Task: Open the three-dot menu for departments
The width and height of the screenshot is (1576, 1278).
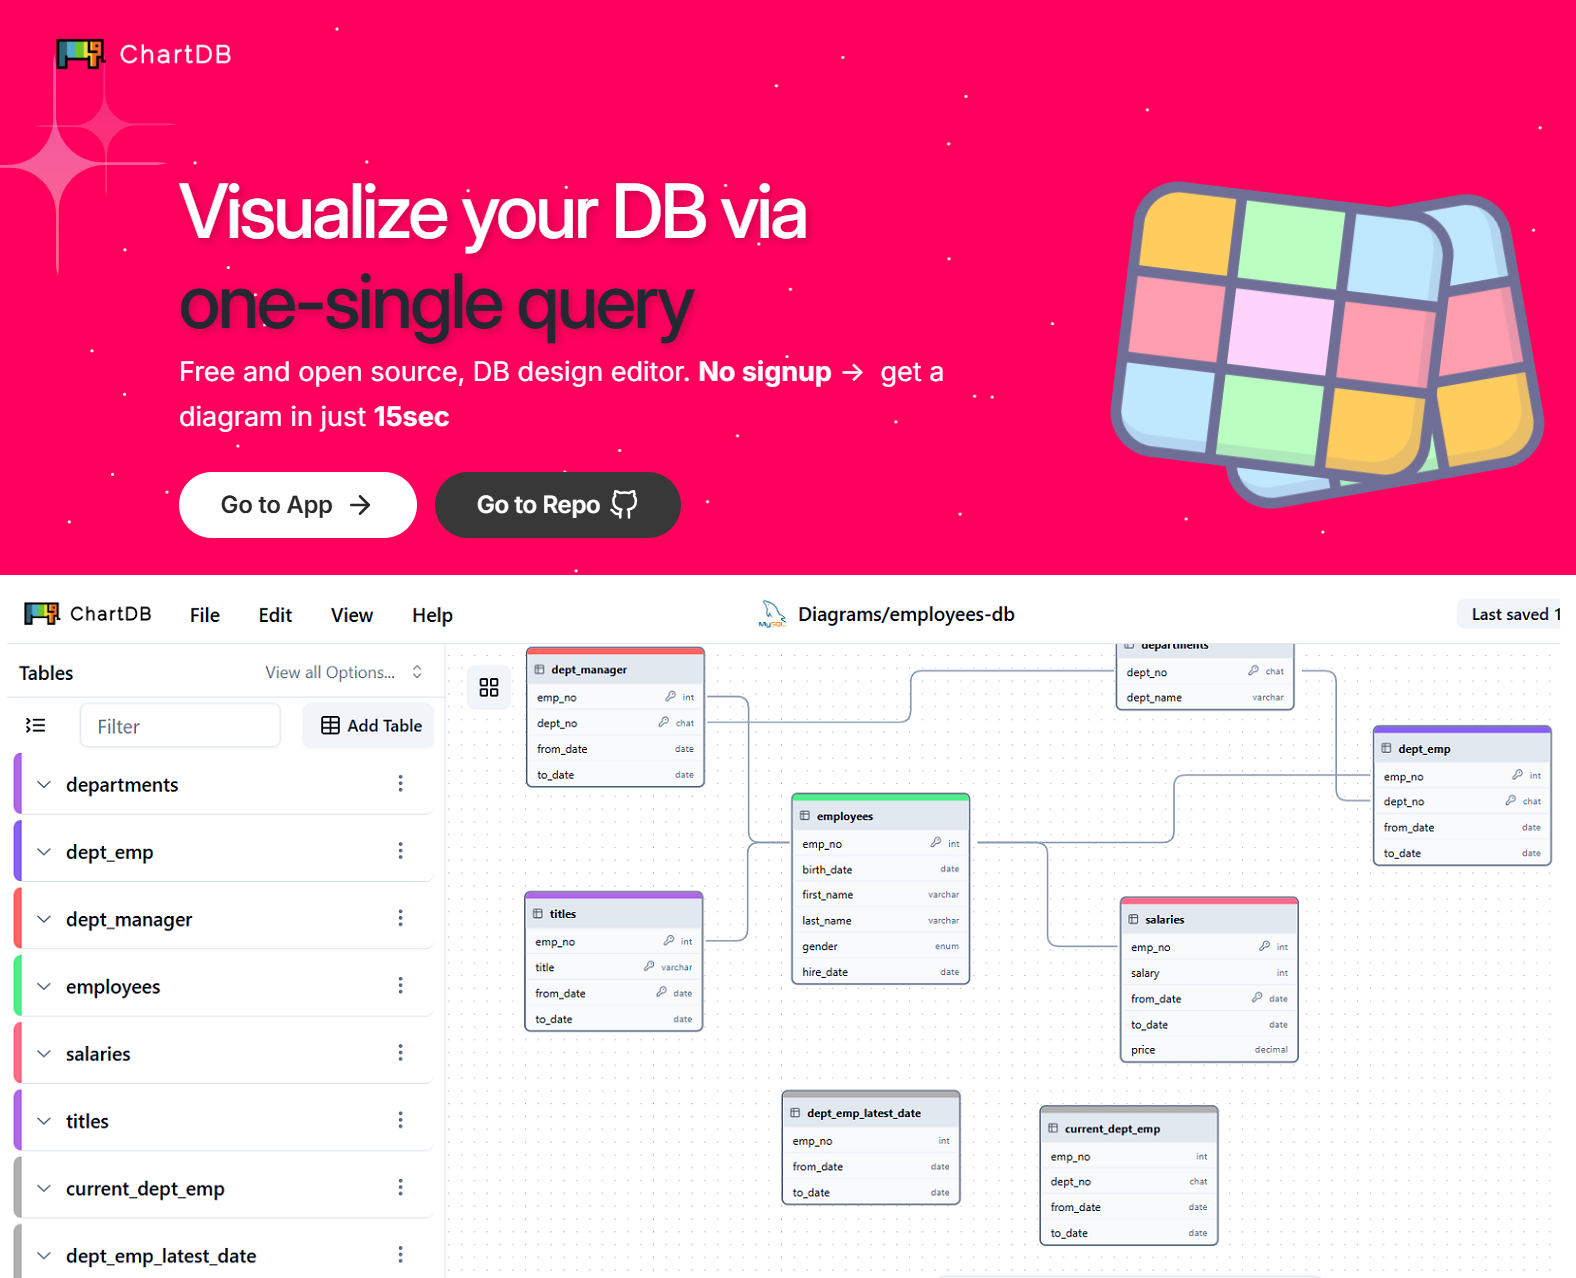Action: pos(400,784)
